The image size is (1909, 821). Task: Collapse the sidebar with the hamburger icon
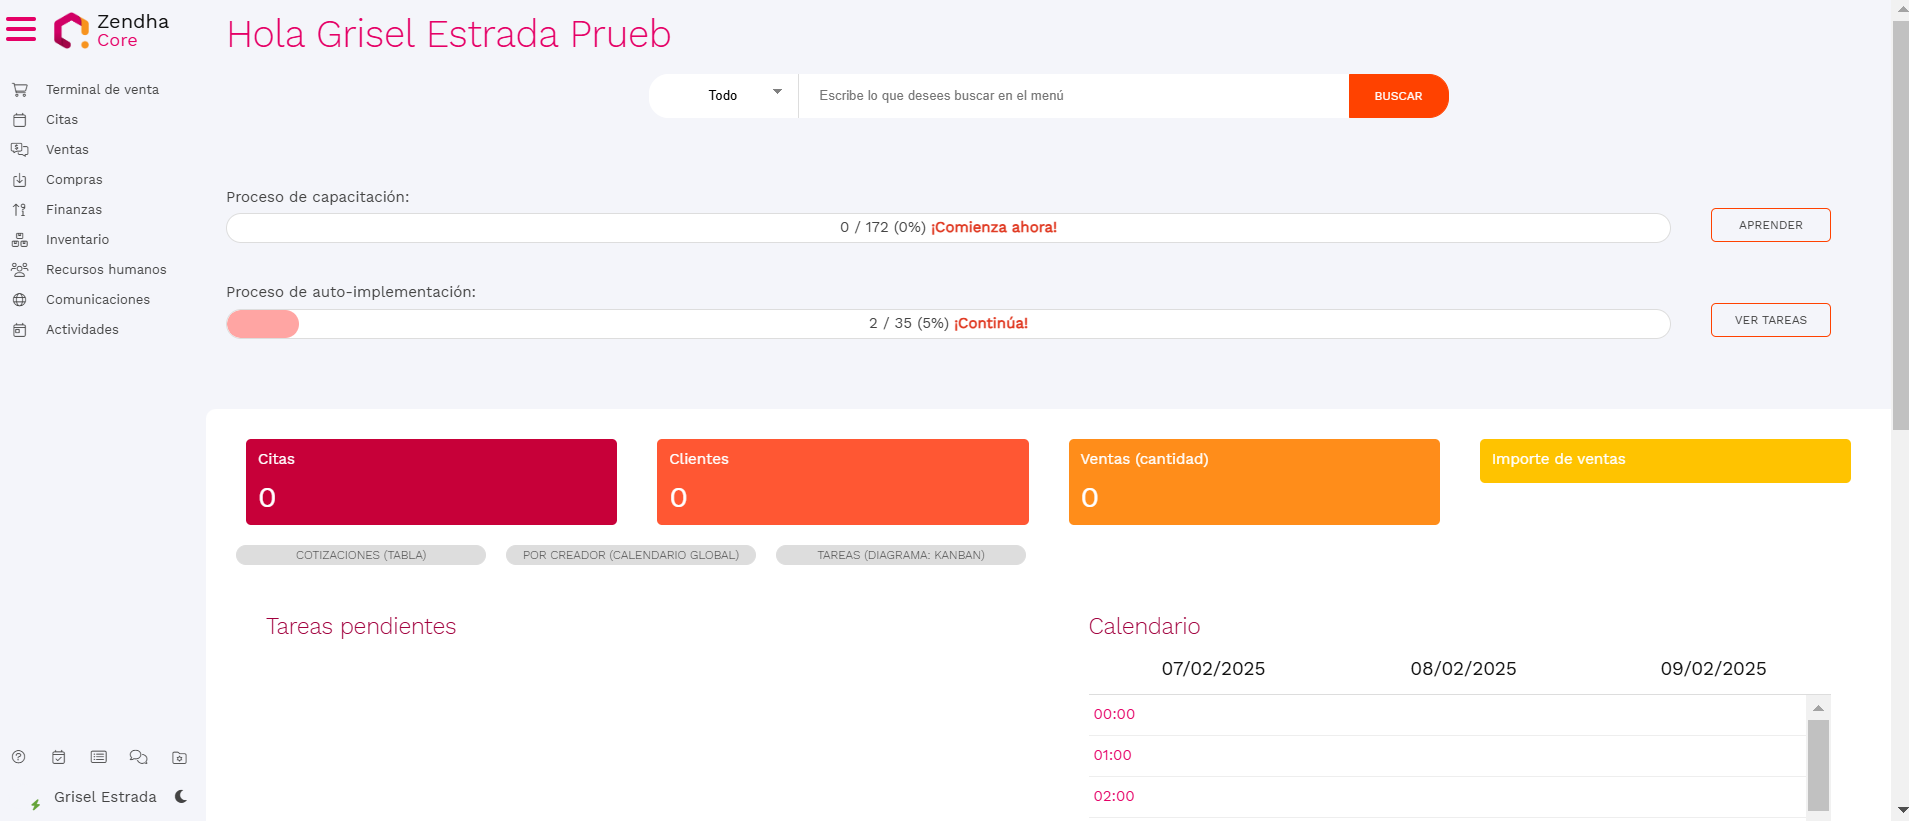tap(21, 30)
